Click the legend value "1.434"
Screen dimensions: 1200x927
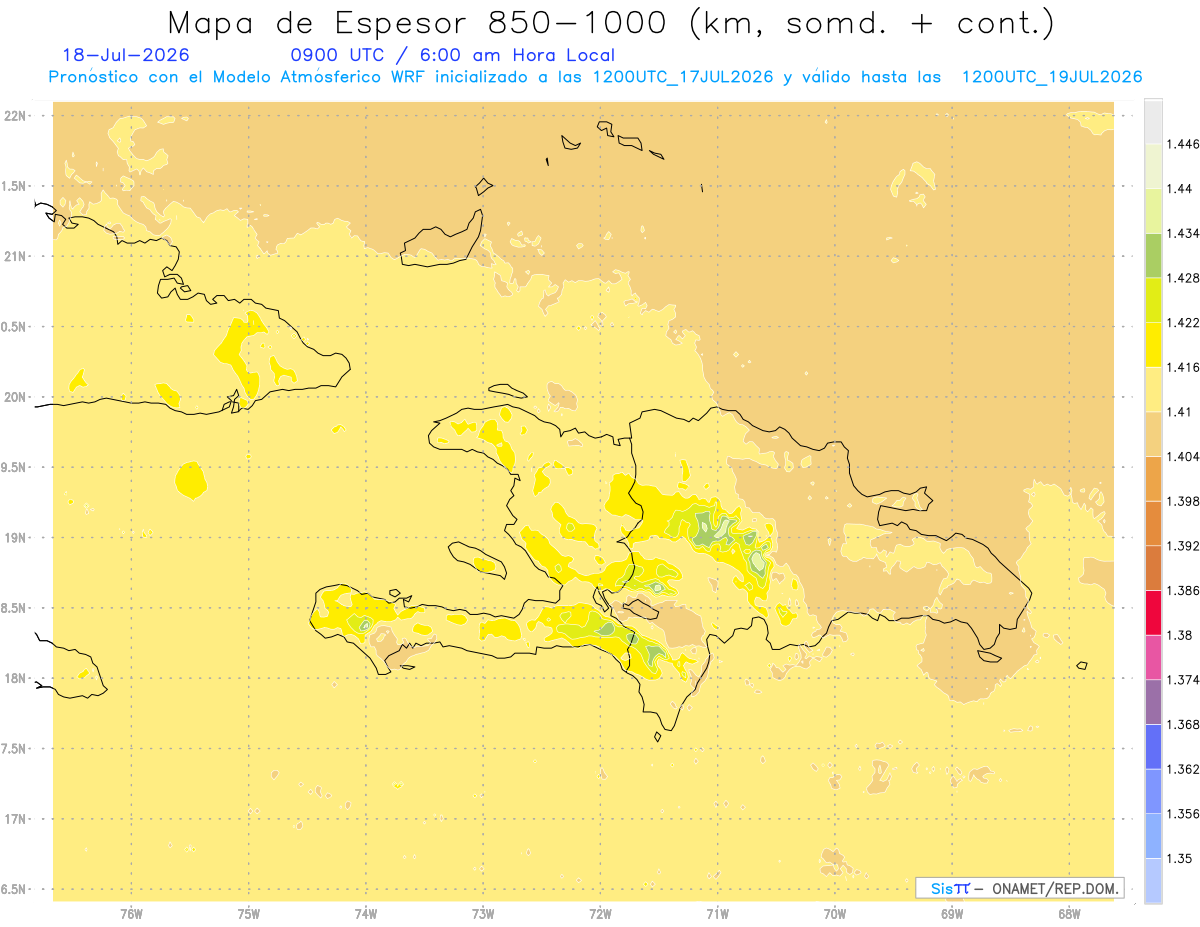[1185, 233]
